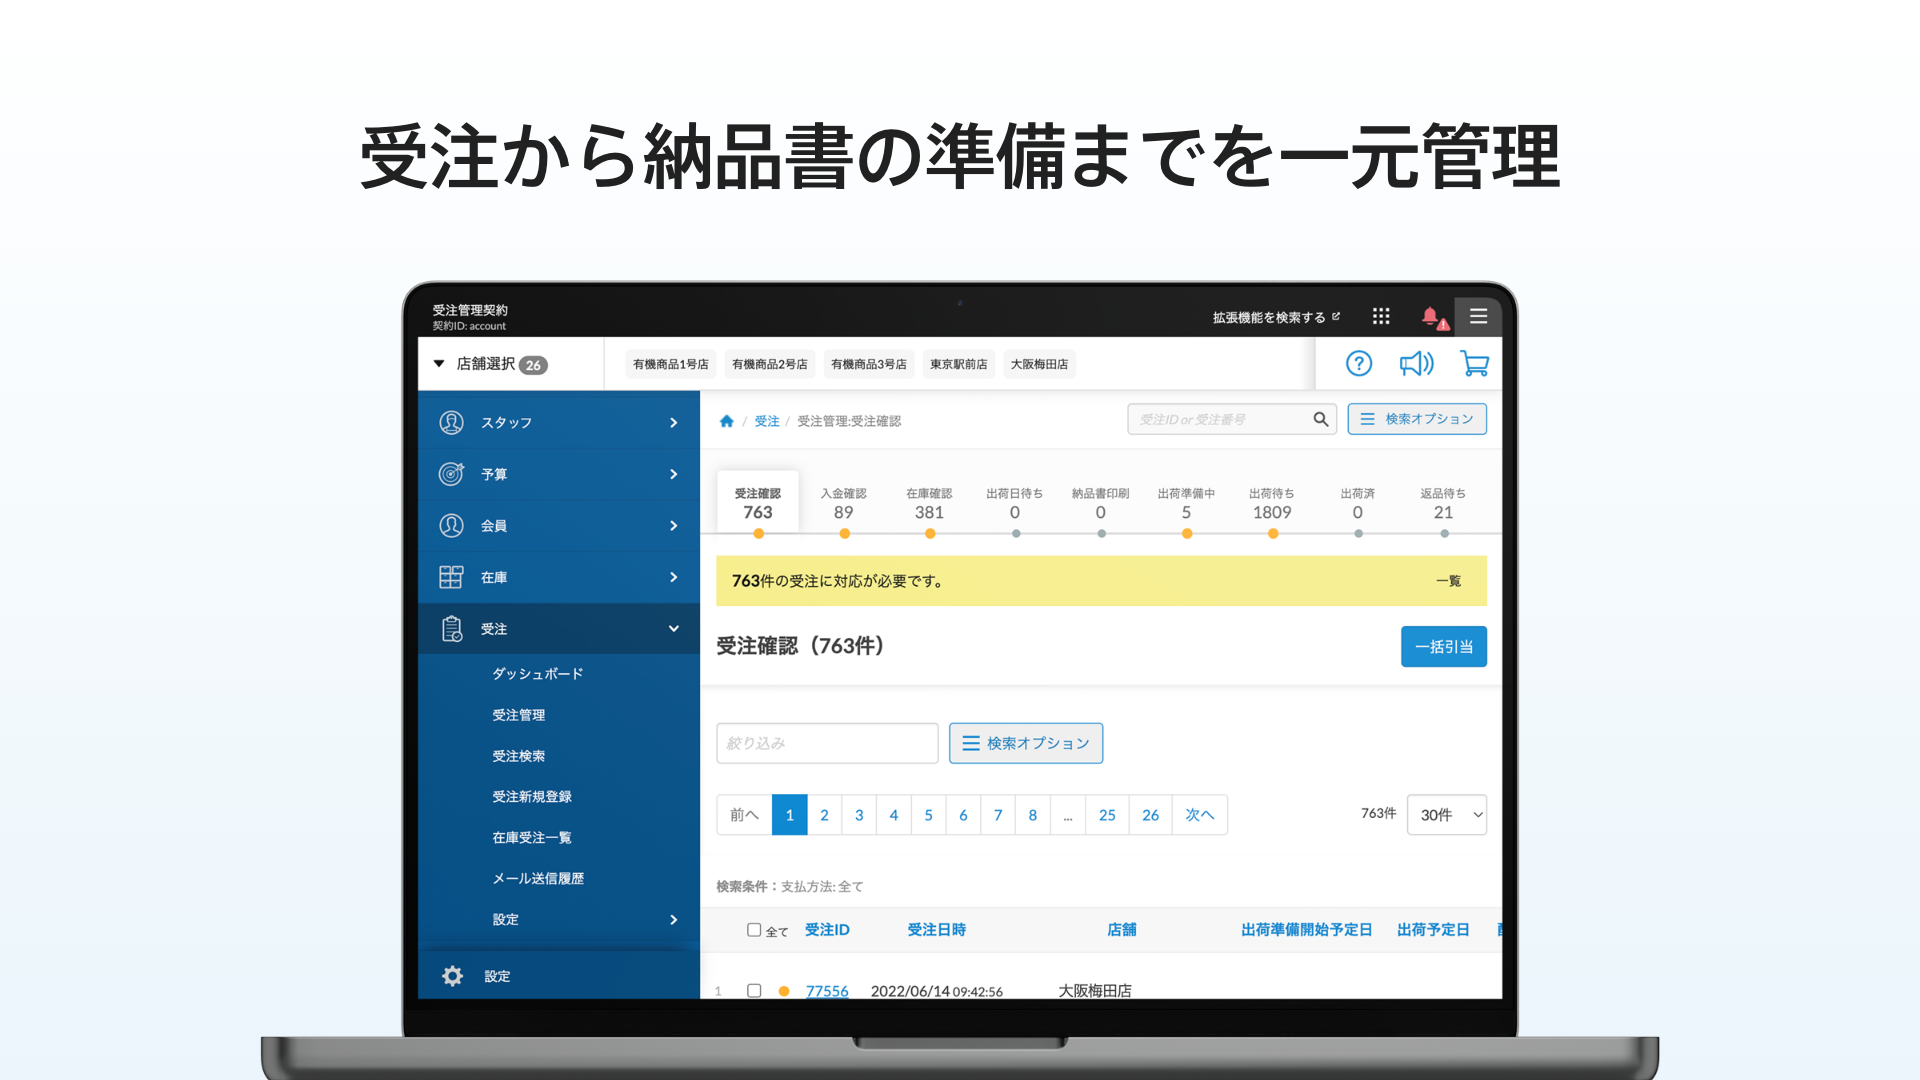
Task: Open order link 77556
Action: point(827,990)
